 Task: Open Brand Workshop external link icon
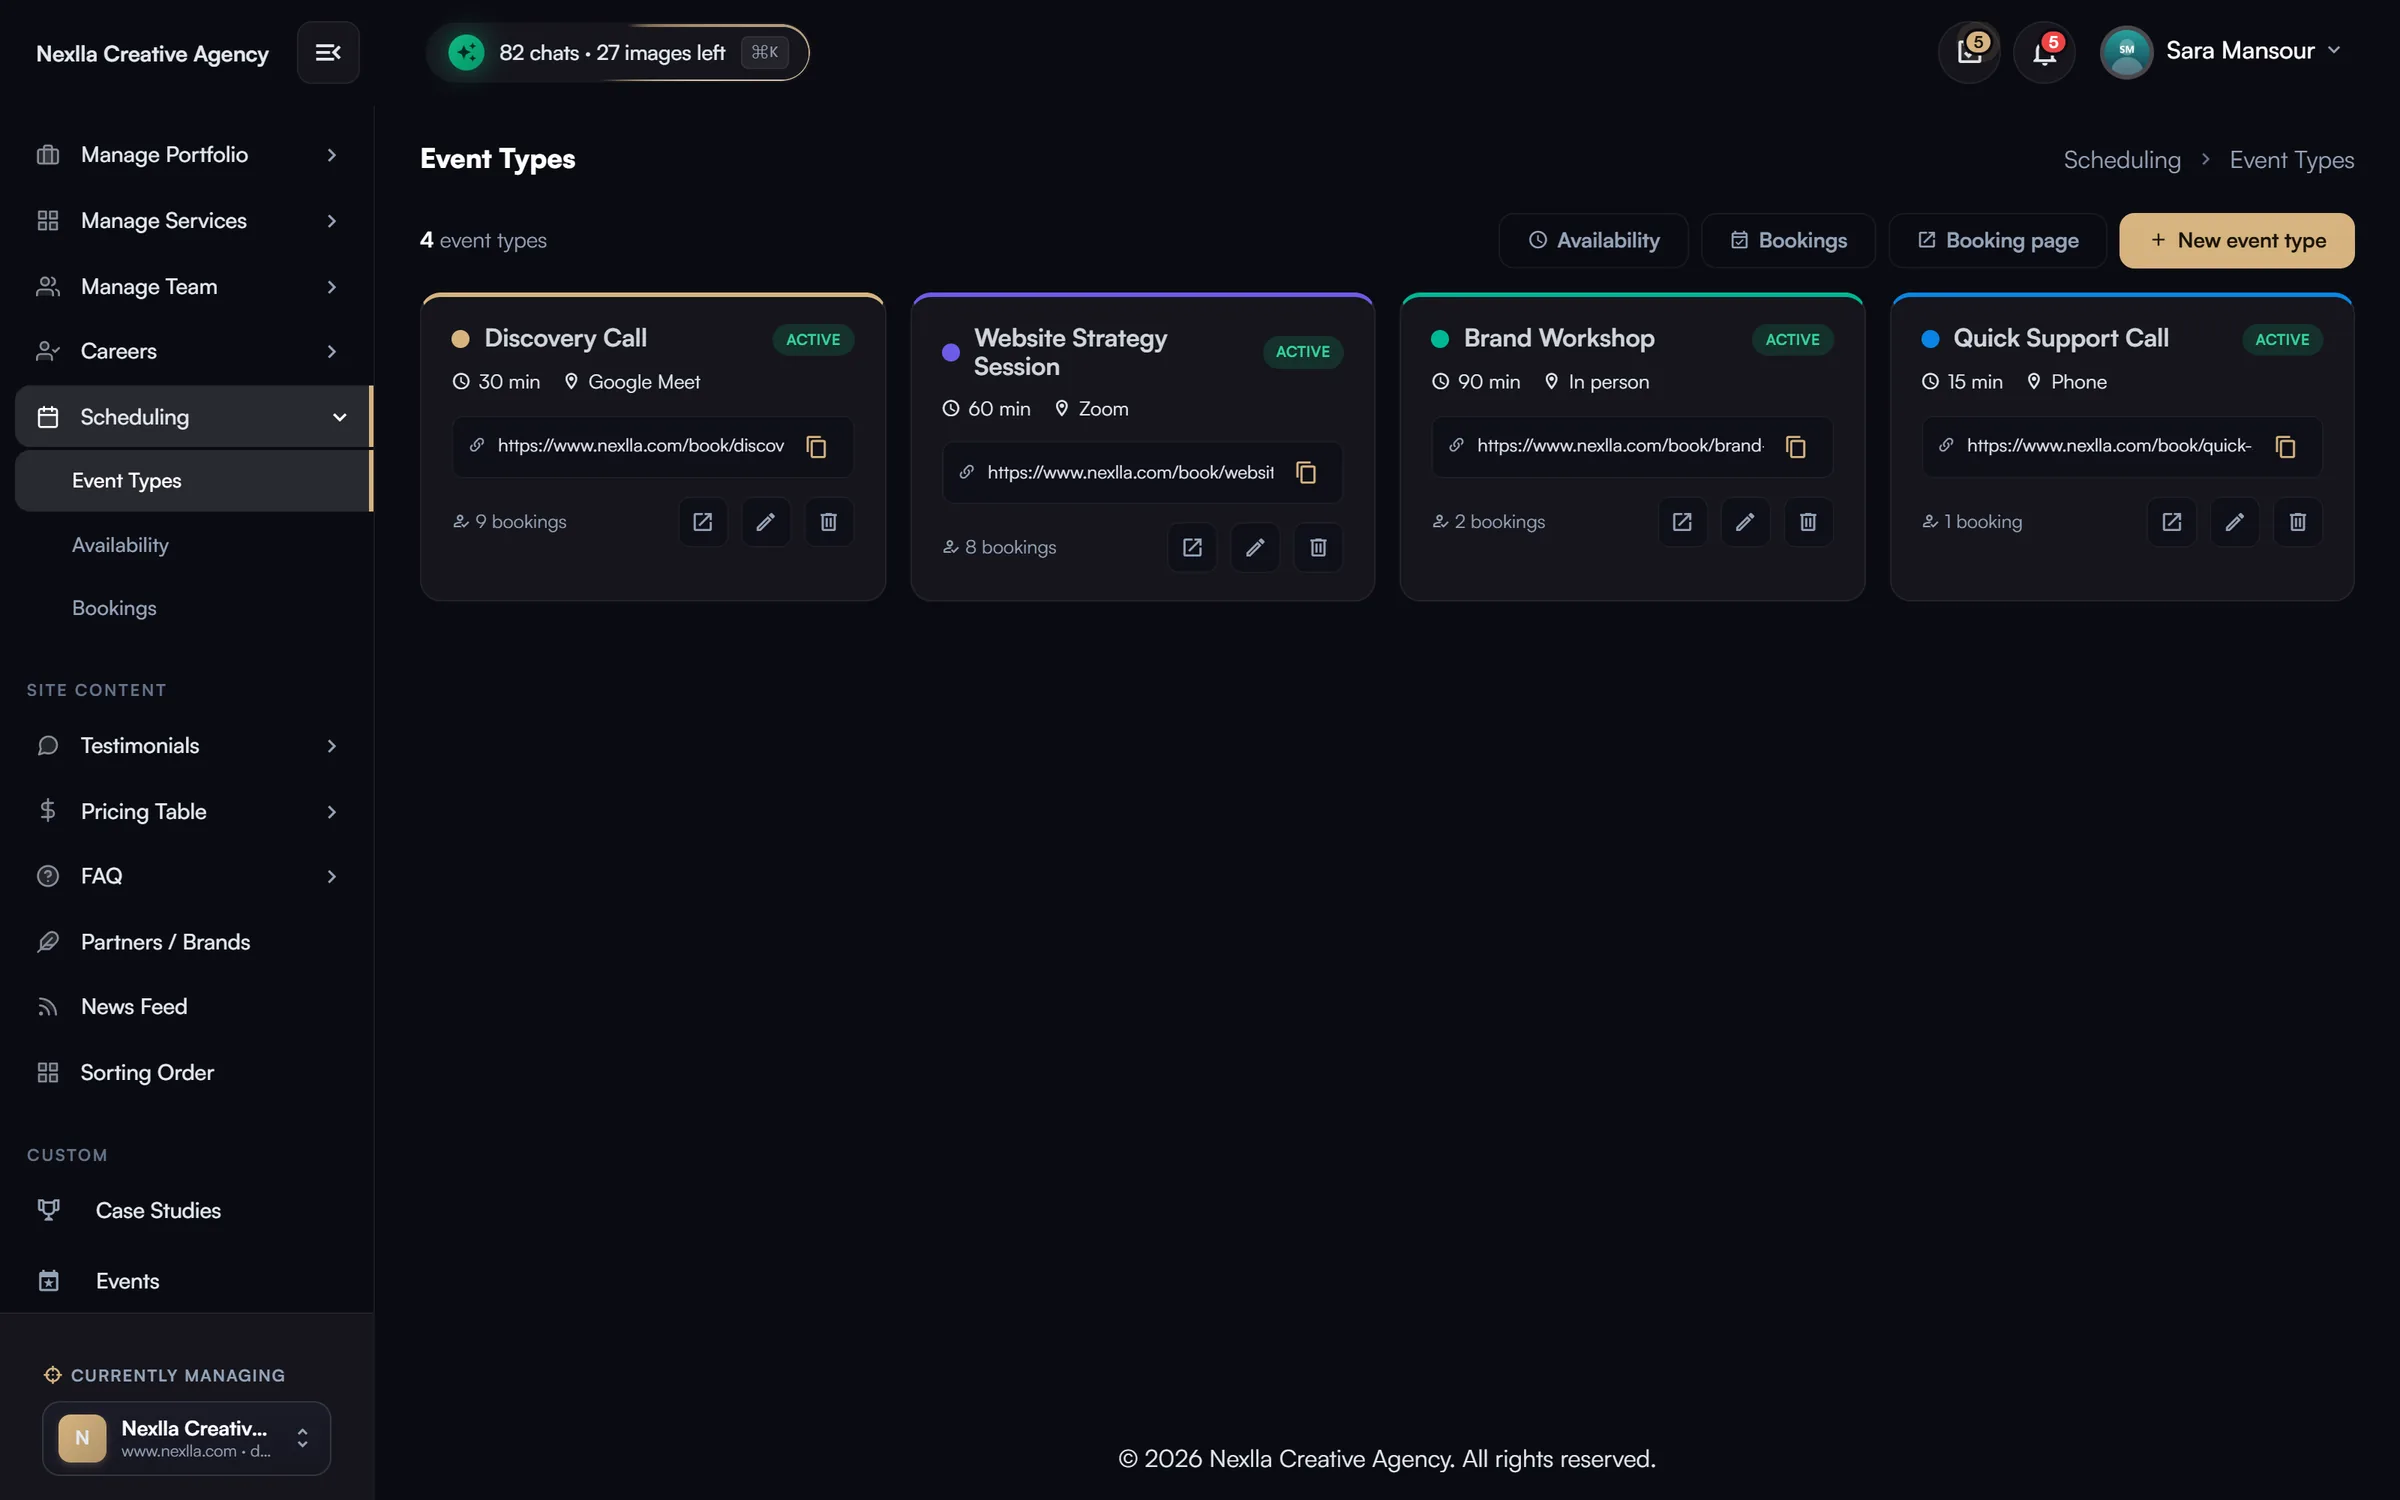[1682, 522]
